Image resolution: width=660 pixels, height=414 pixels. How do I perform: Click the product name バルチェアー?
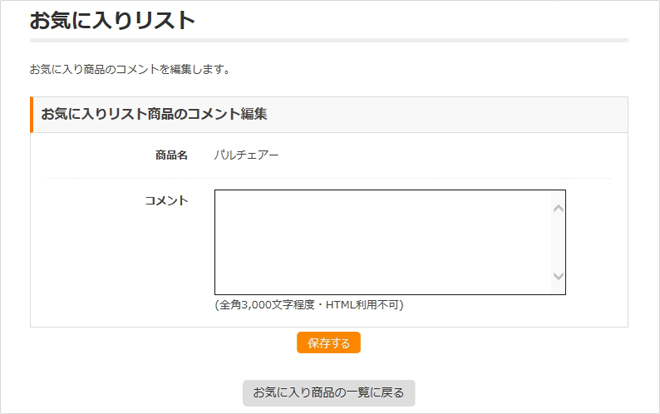(x=247, y=156)
